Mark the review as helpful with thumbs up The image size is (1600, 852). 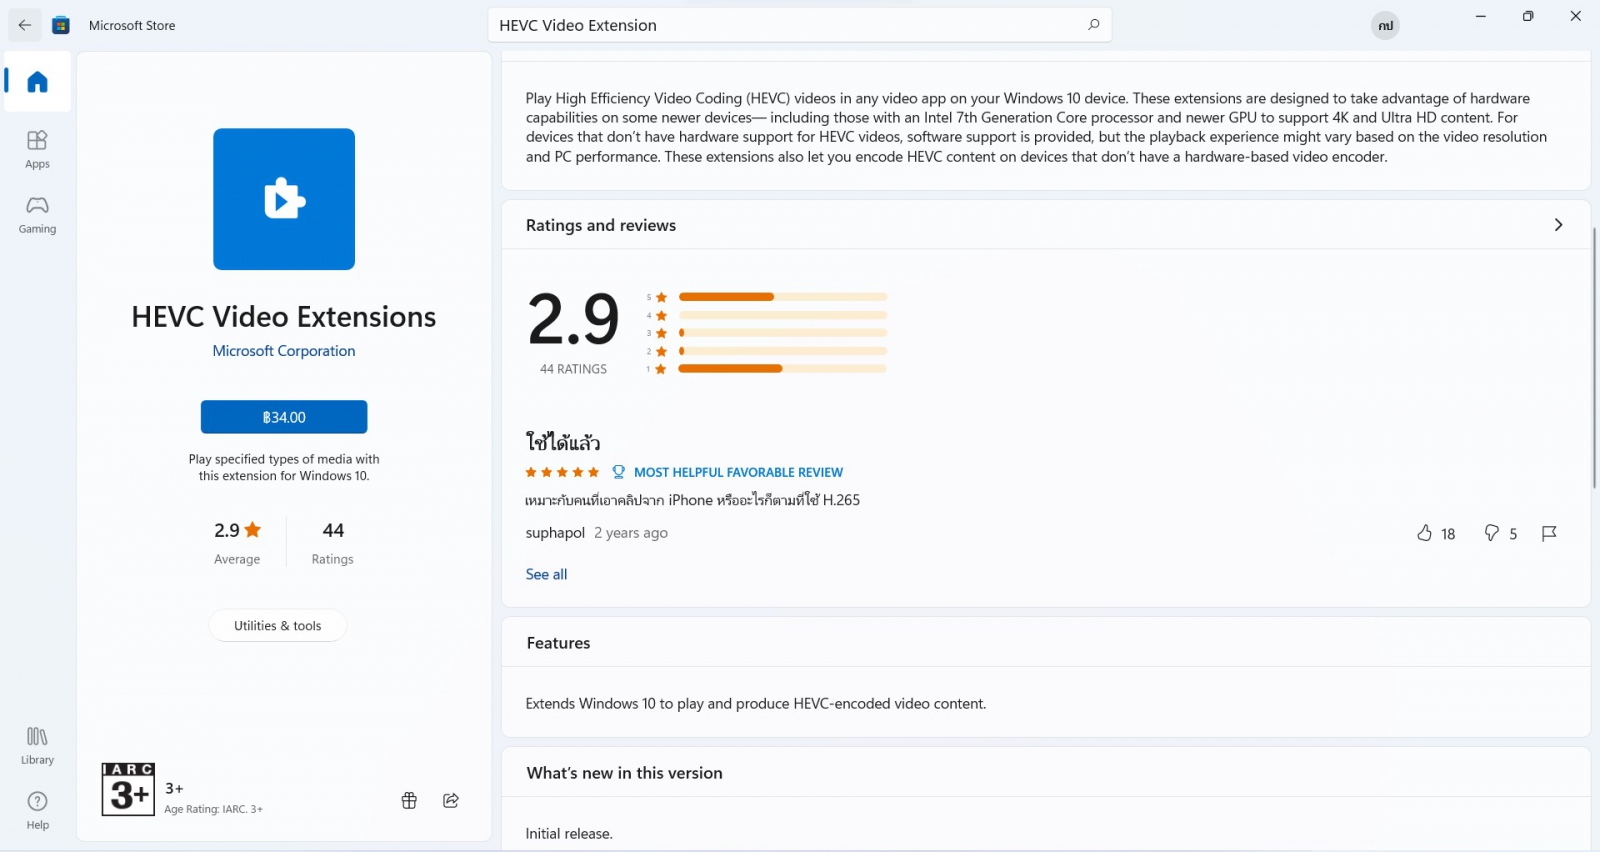(1425, 533)
